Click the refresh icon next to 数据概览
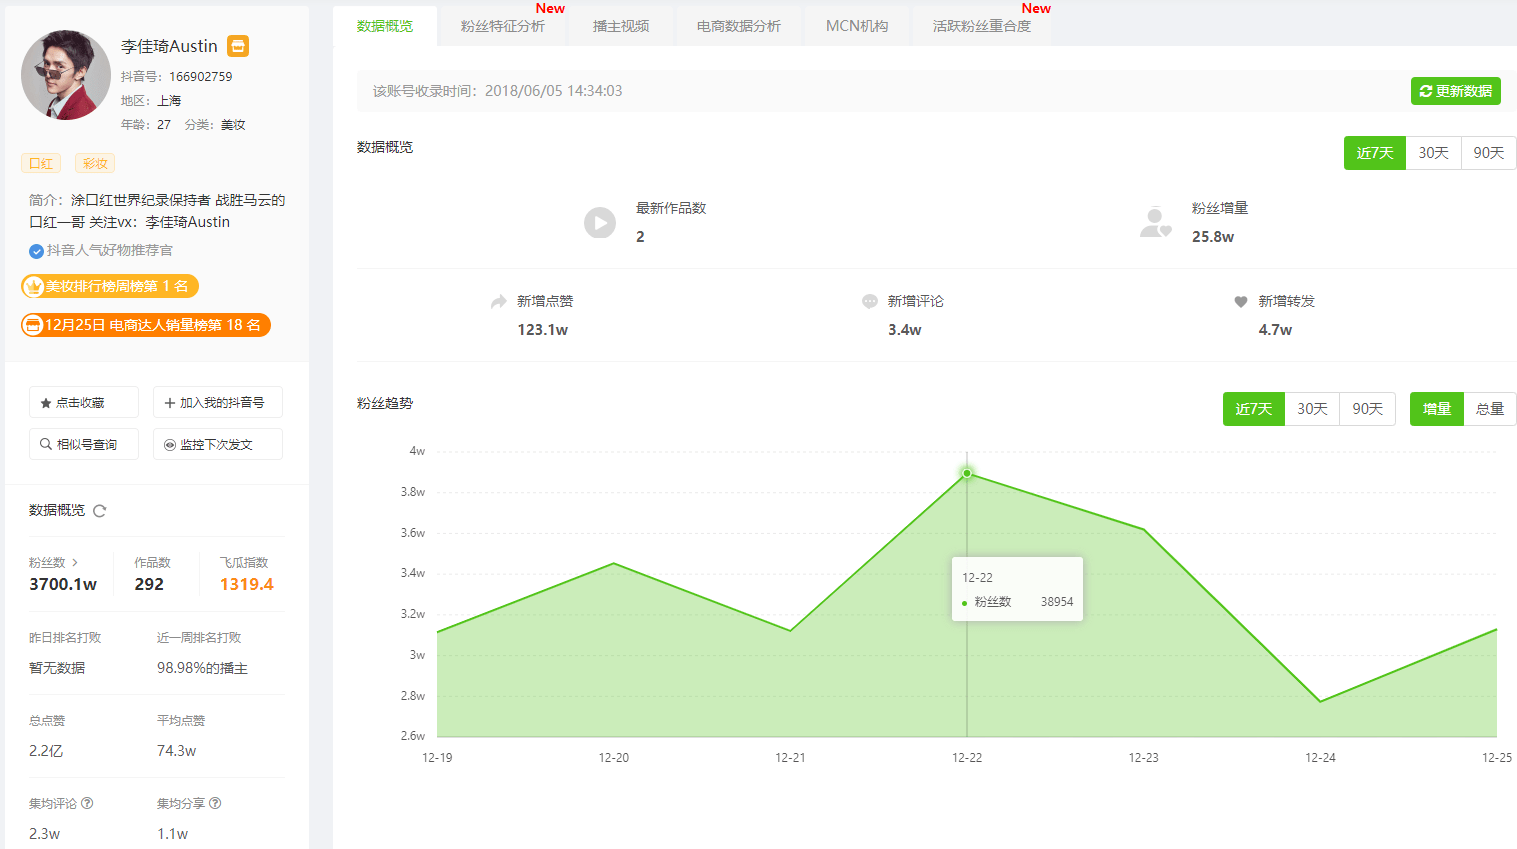This screenshot has height=849, width=1517. (x=100, y=511)
